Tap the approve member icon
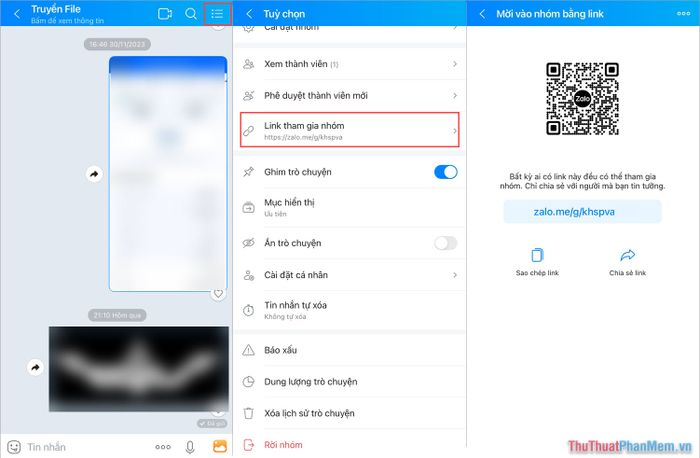Screen dimensions: 700x458 point(249,96)
